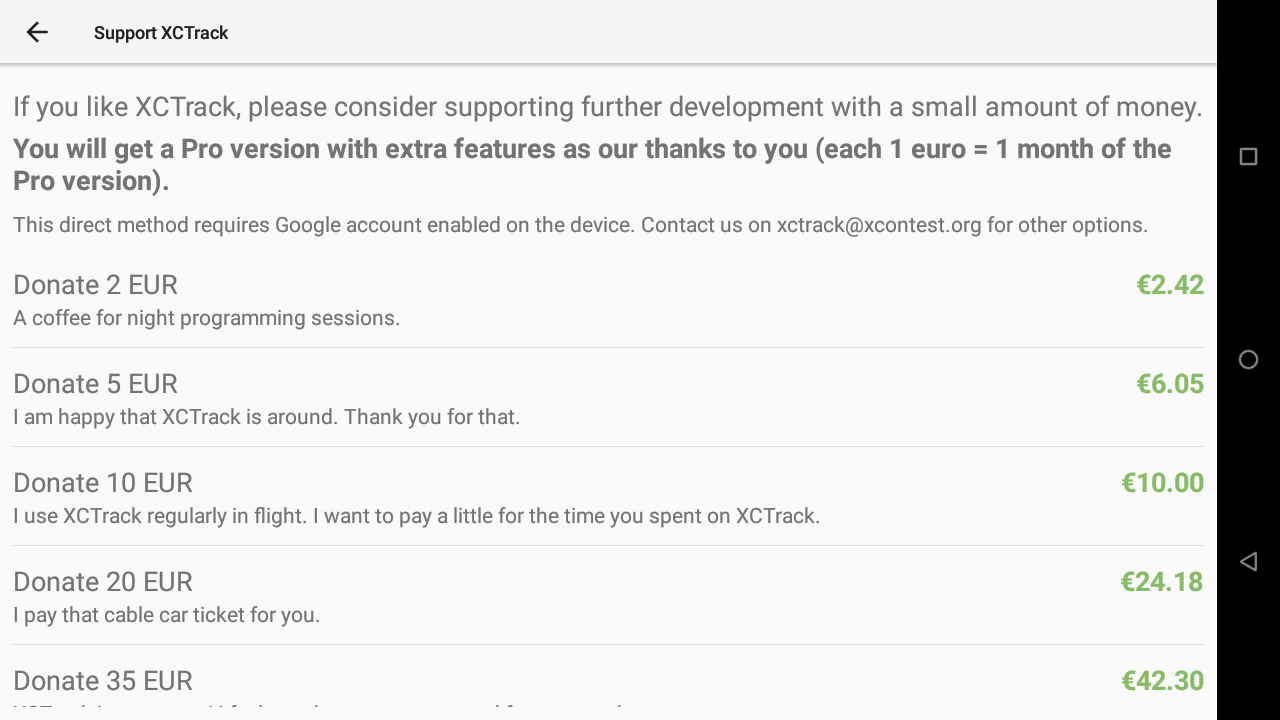Tap the €24.18 price label
1280x720 pixels.
[1162, 582]
